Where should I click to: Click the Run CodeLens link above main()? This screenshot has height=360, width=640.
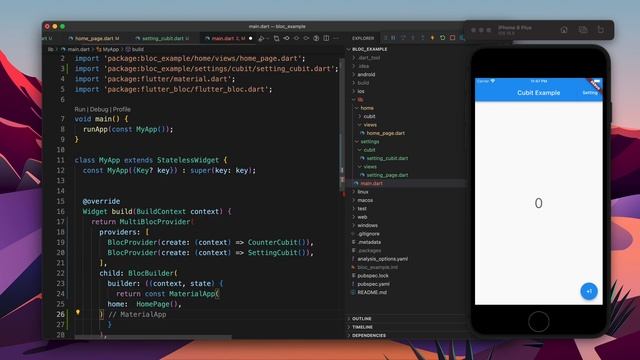pyautogui.click(x=80, y=109)
